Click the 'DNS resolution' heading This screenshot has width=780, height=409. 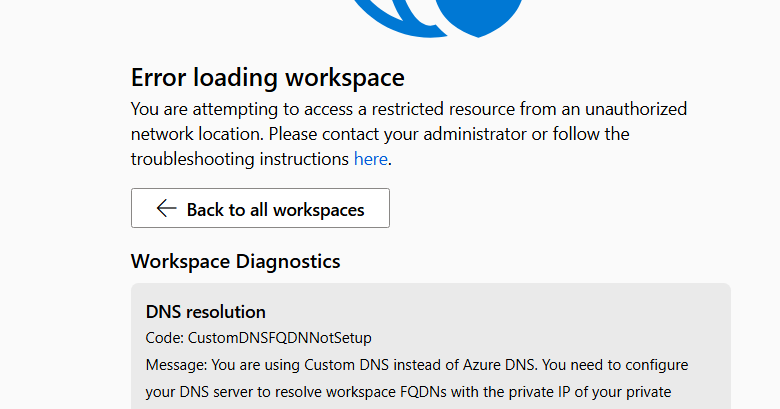(x=205, y=312)
